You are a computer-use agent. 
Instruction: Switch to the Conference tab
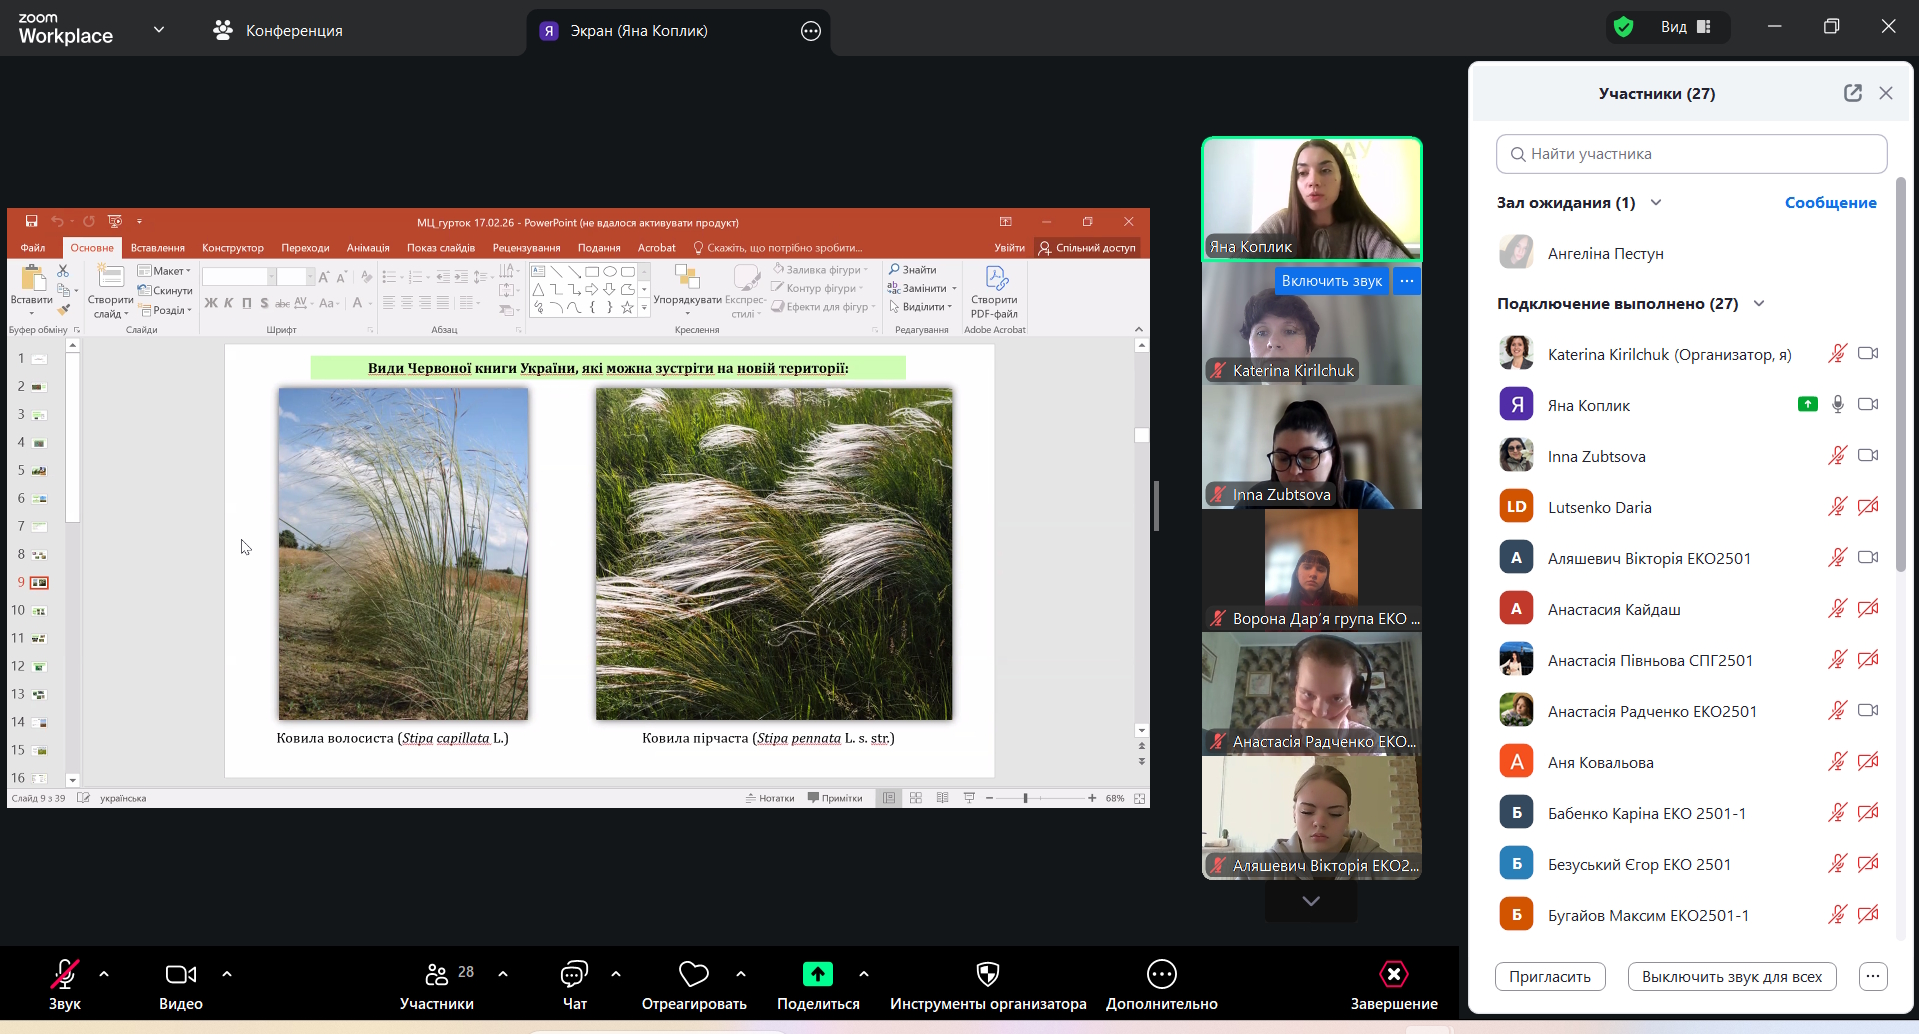[278, 31]
